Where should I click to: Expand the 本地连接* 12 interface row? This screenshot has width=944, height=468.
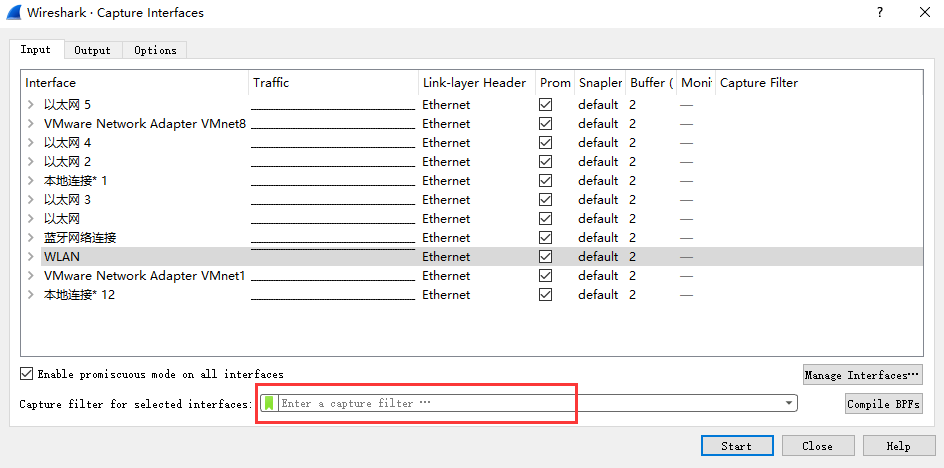click(x=31, y=295)
